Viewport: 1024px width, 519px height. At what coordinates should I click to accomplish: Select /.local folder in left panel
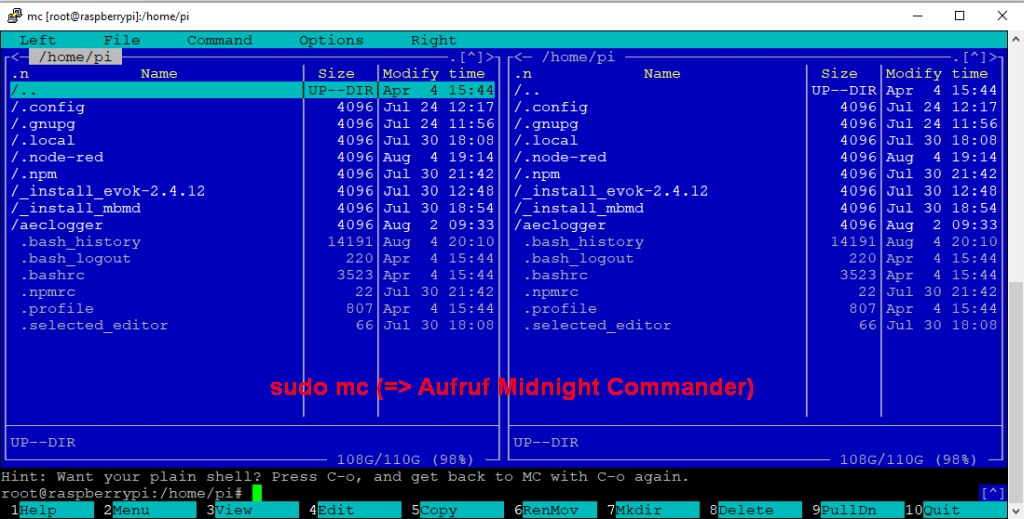253,140
